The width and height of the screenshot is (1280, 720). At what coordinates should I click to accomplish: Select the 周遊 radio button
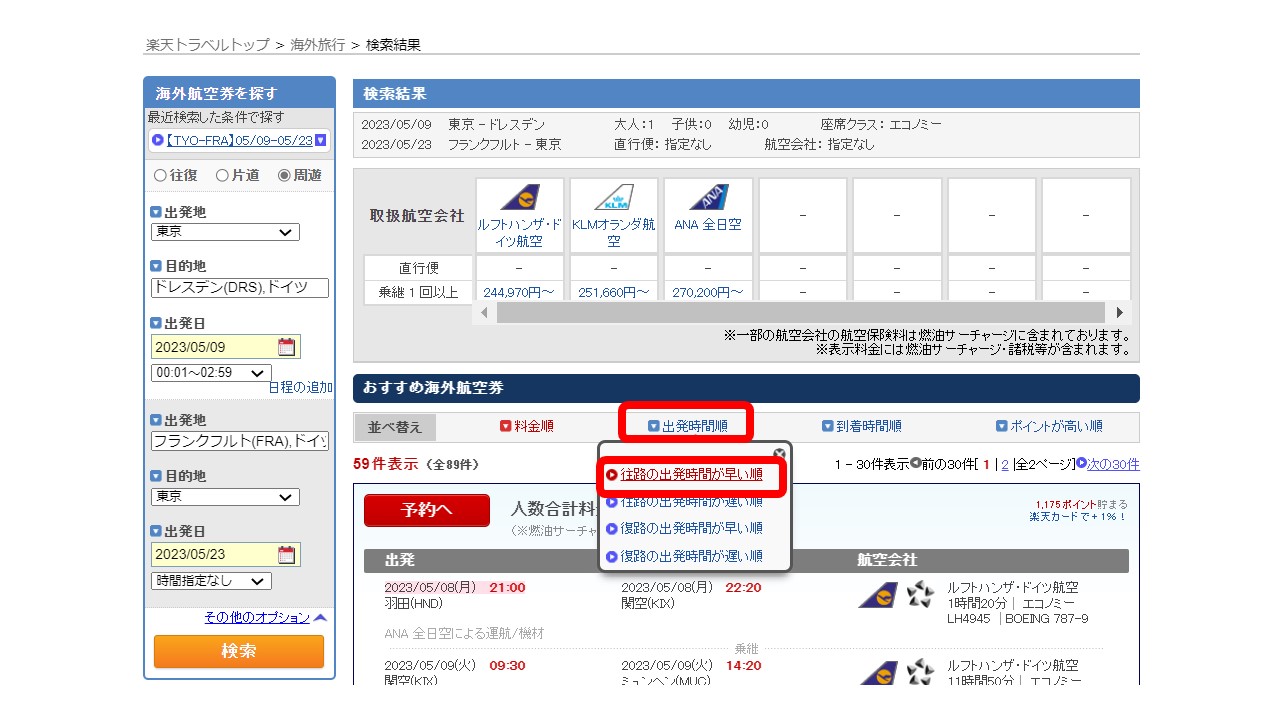(x=284, y=175)
